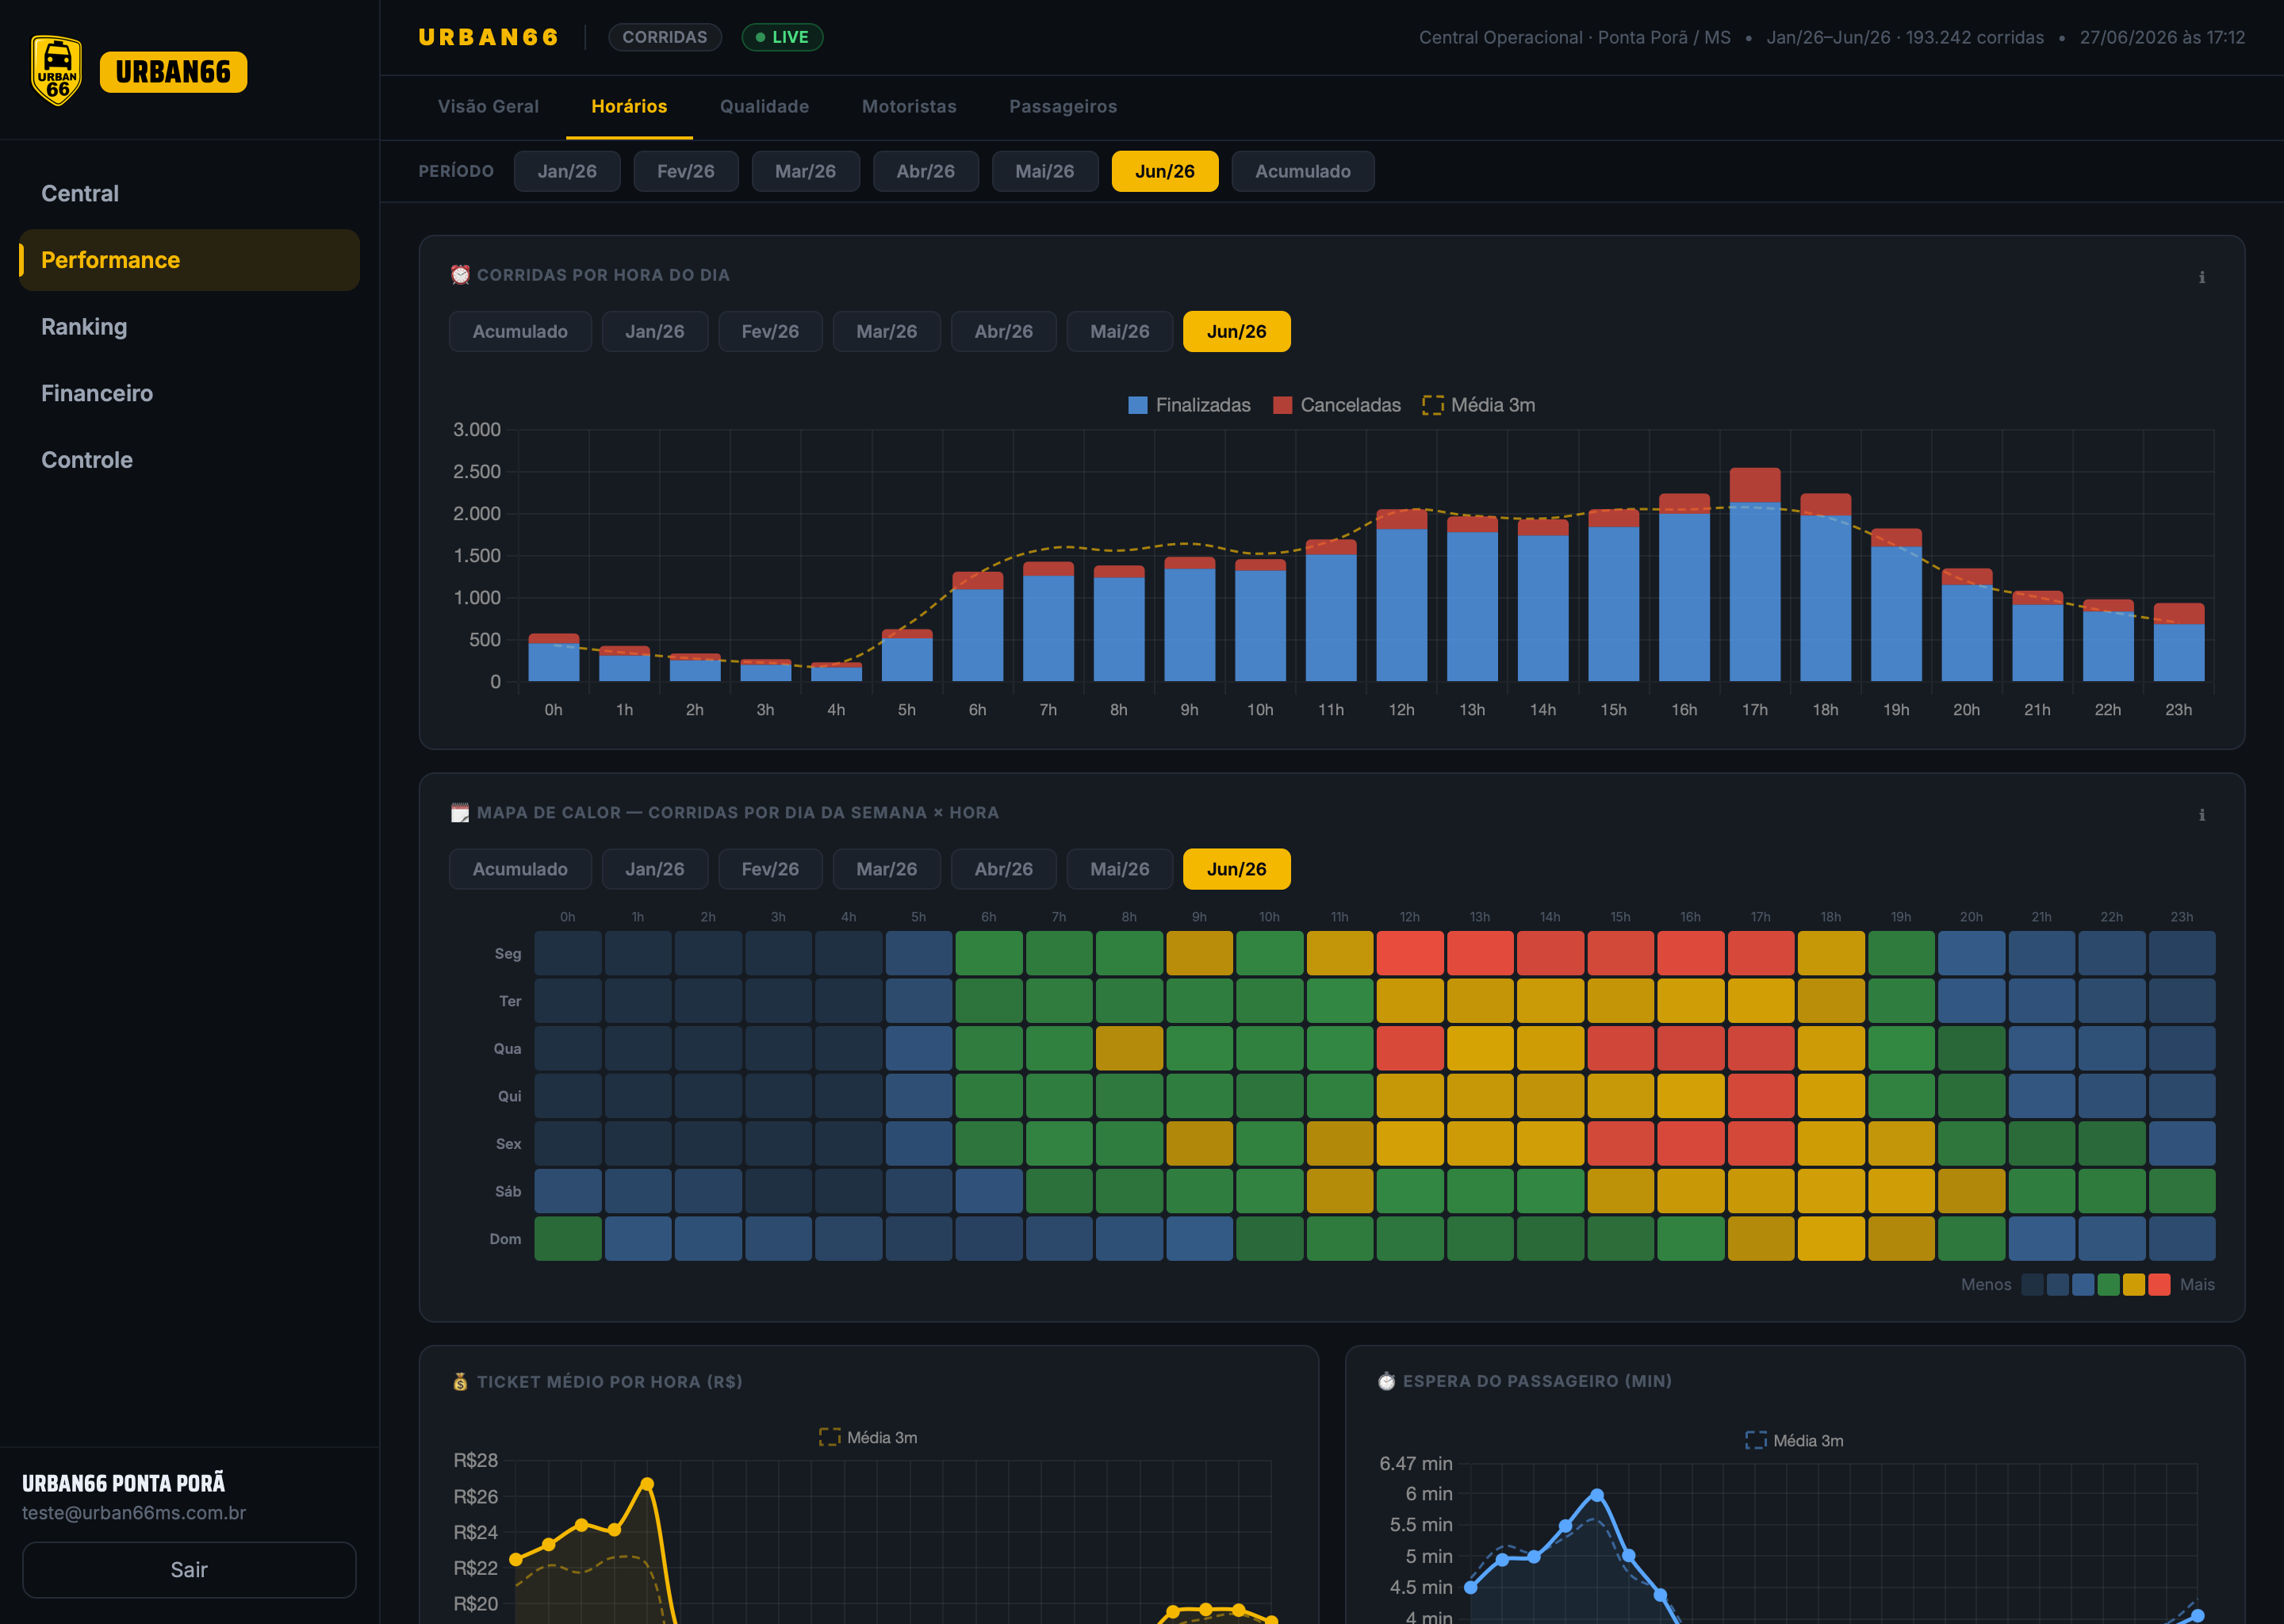Select Jun/26 in the Período filter row
This screenshot has width=2284, height=1624.
point(1165,171)
